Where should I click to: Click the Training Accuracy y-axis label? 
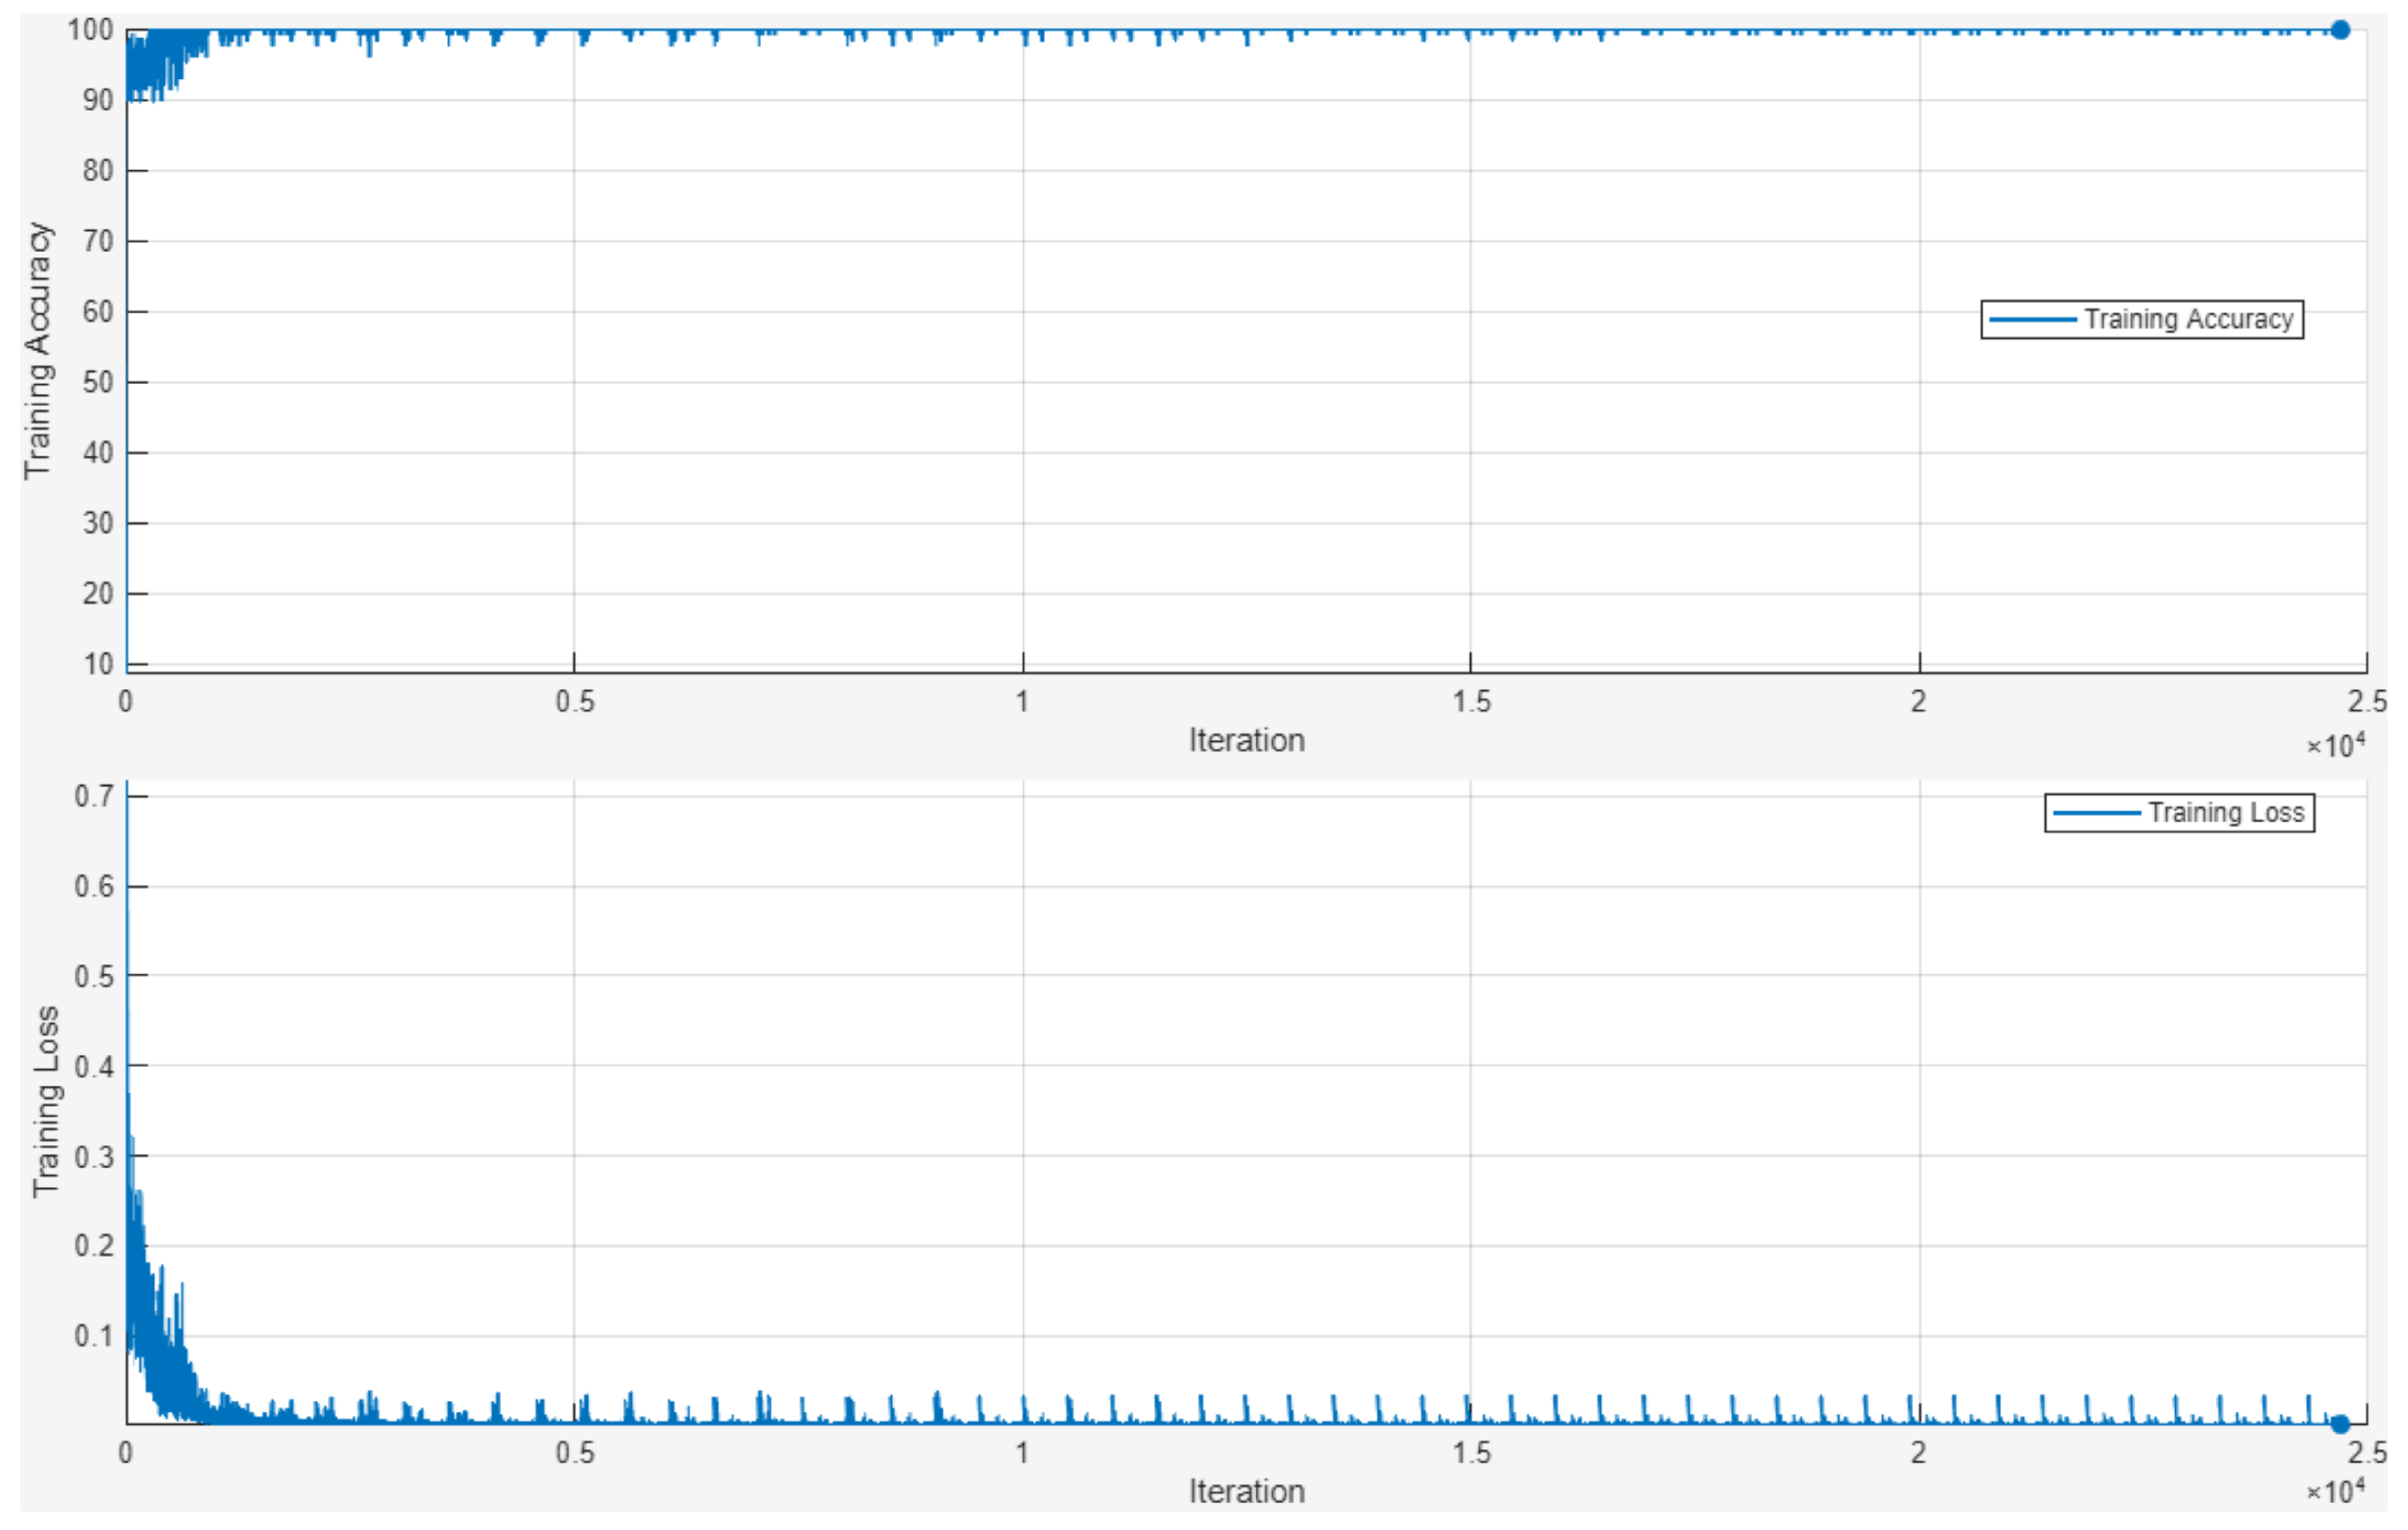[x=38, y=350]
